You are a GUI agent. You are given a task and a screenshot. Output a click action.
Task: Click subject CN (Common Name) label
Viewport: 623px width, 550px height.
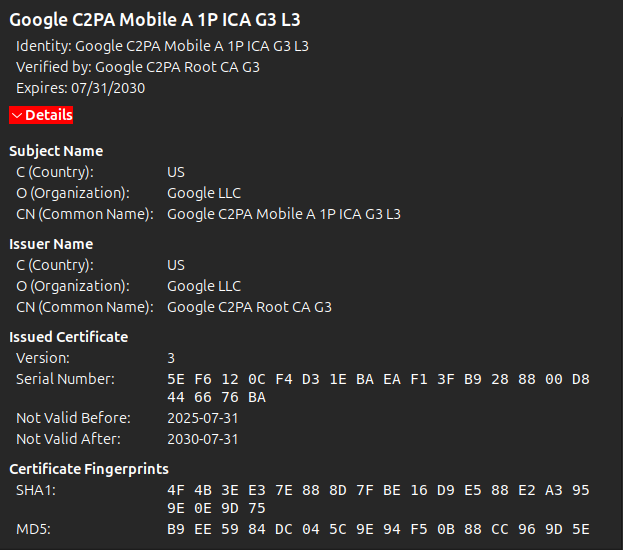tap(85, 214)
